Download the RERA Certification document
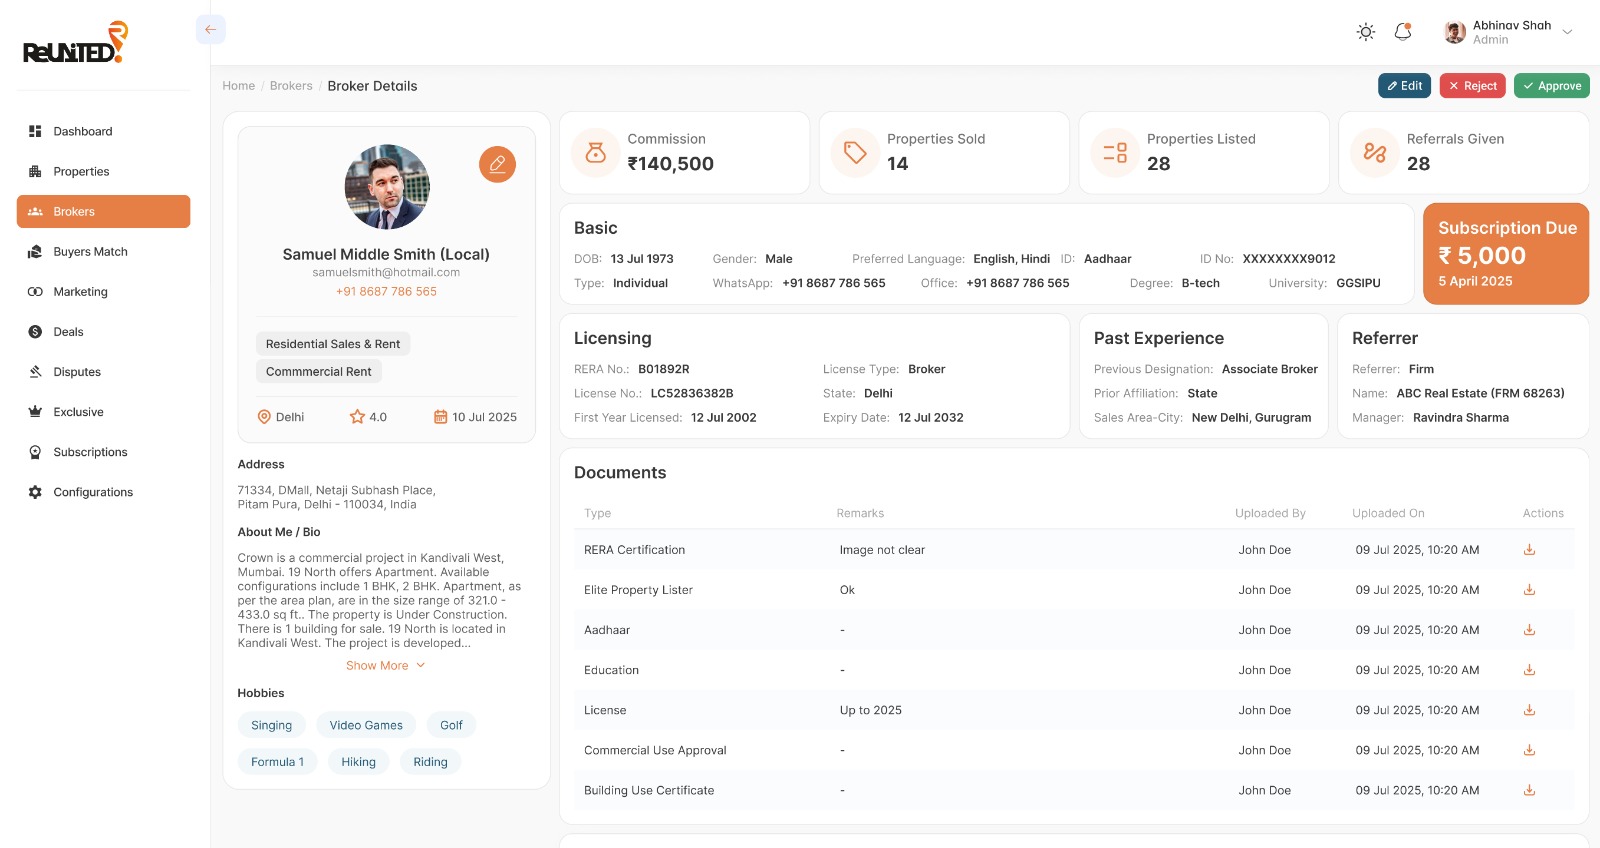The width and height of the screenshot is (1600, 848). (1529, 550)
